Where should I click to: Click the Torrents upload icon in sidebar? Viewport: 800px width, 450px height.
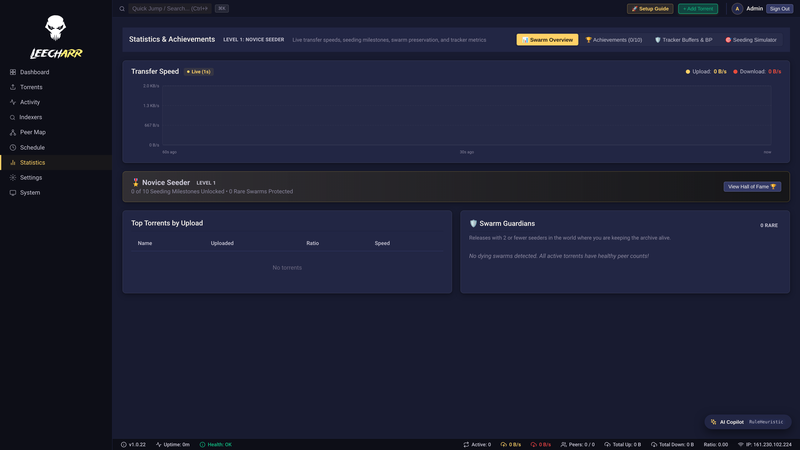click(x=13, y=87)
